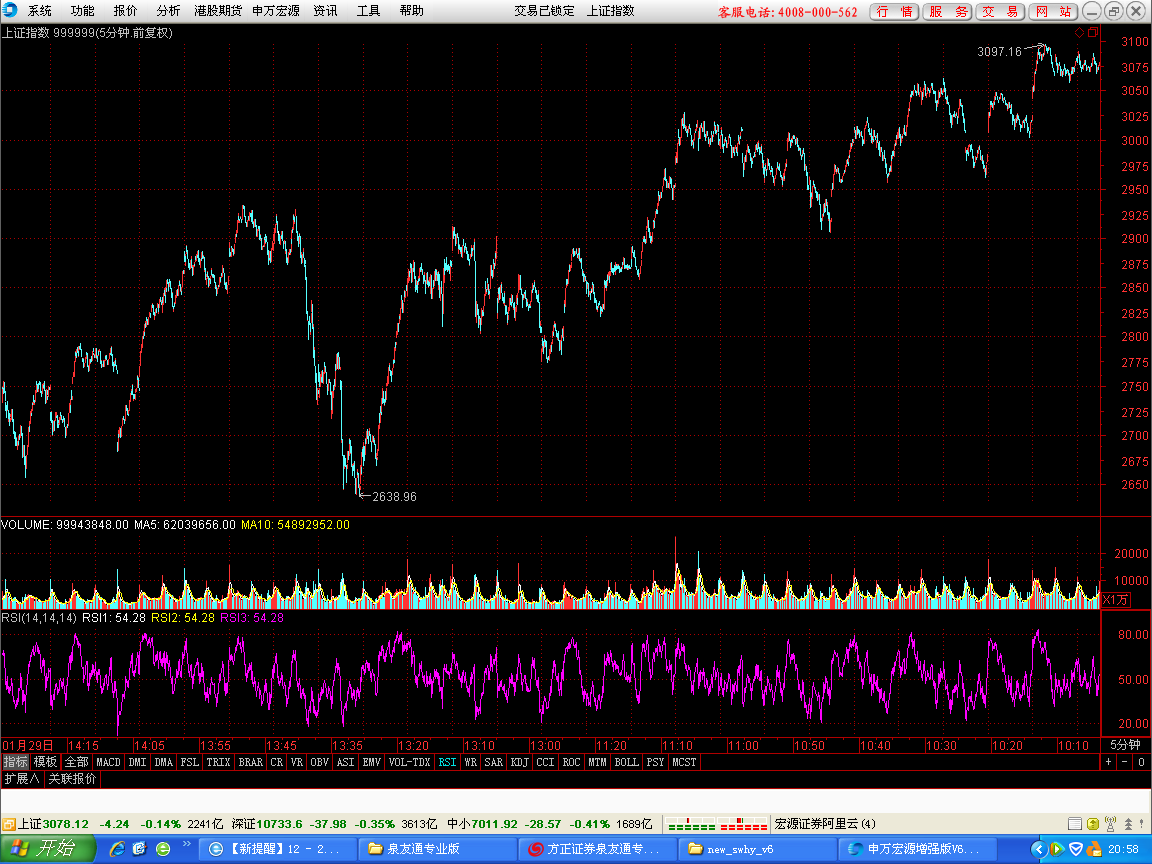1152x864 pixels.
Task: Click the list panel icon in status bar
Action: [x=1075, y=824]
